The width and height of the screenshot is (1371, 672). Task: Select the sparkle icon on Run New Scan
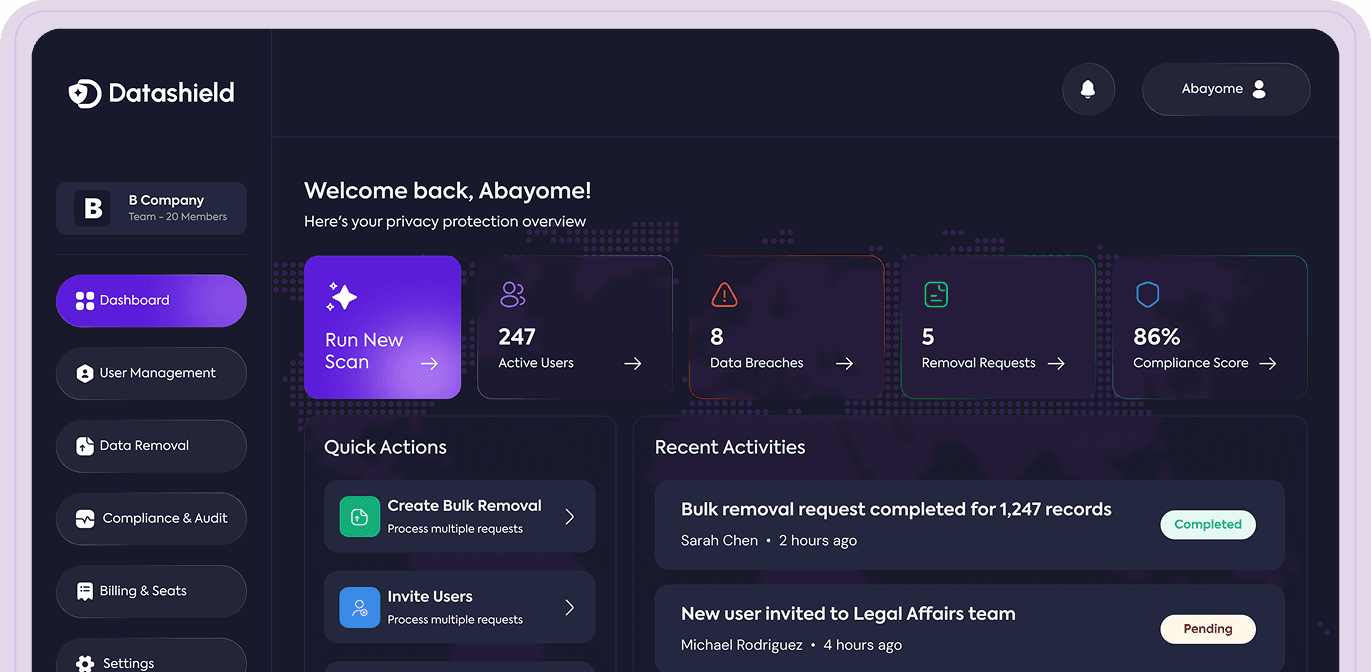(x=340, y=297)
